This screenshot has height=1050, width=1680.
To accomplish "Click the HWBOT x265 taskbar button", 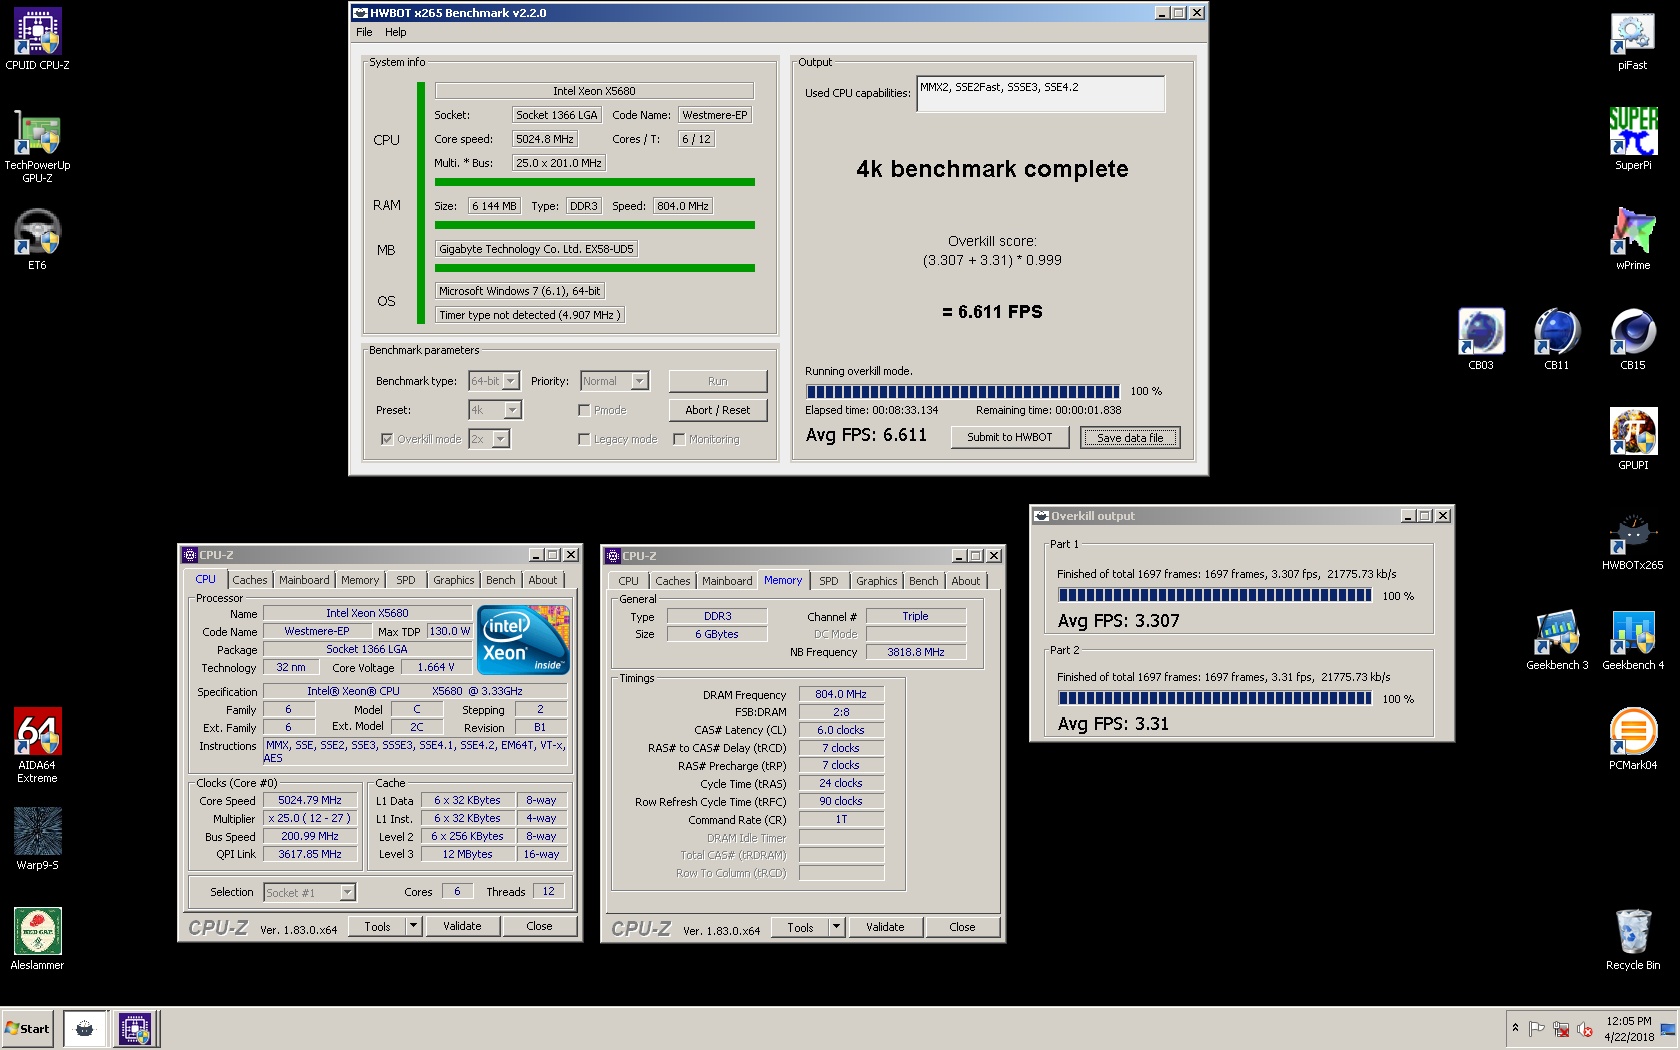I will pos(85,1028).
